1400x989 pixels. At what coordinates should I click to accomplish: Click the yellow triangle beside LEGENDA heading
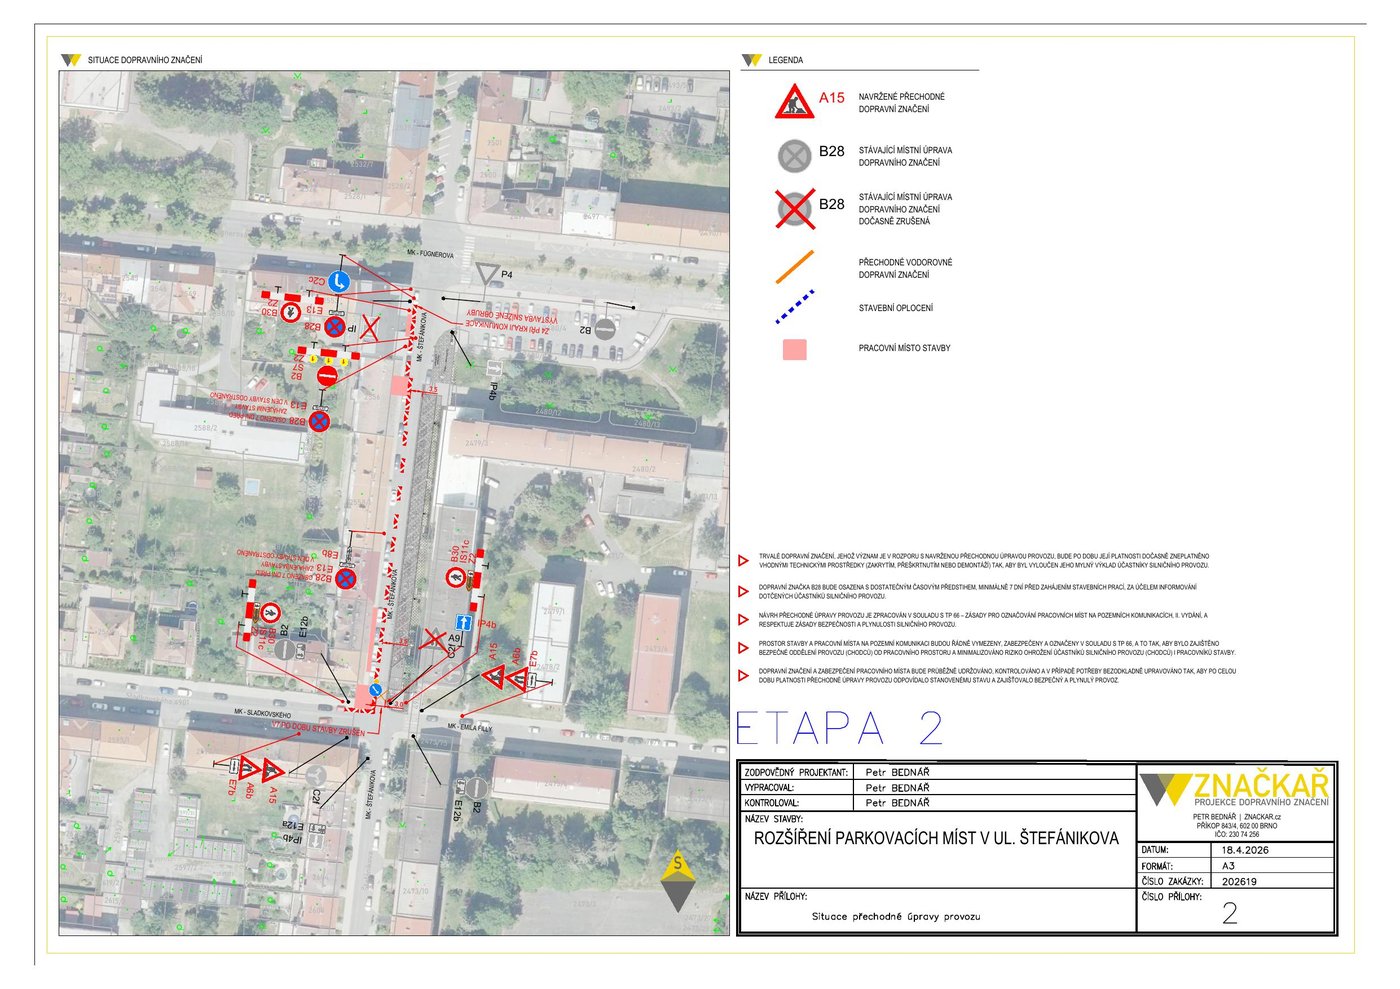pyautogui.click(x=751, y=60)
